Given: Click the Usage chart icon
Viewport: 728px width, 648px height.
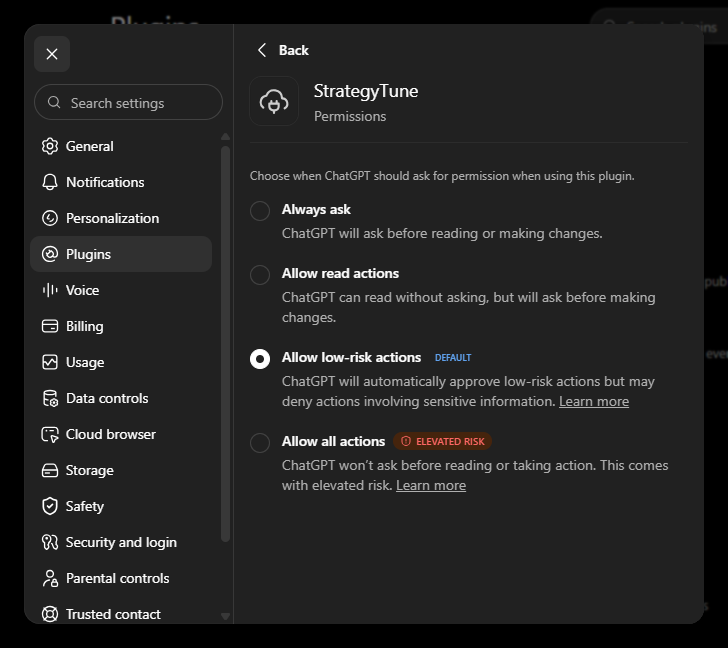Looking at the screenshot, I should pos(50,362).
